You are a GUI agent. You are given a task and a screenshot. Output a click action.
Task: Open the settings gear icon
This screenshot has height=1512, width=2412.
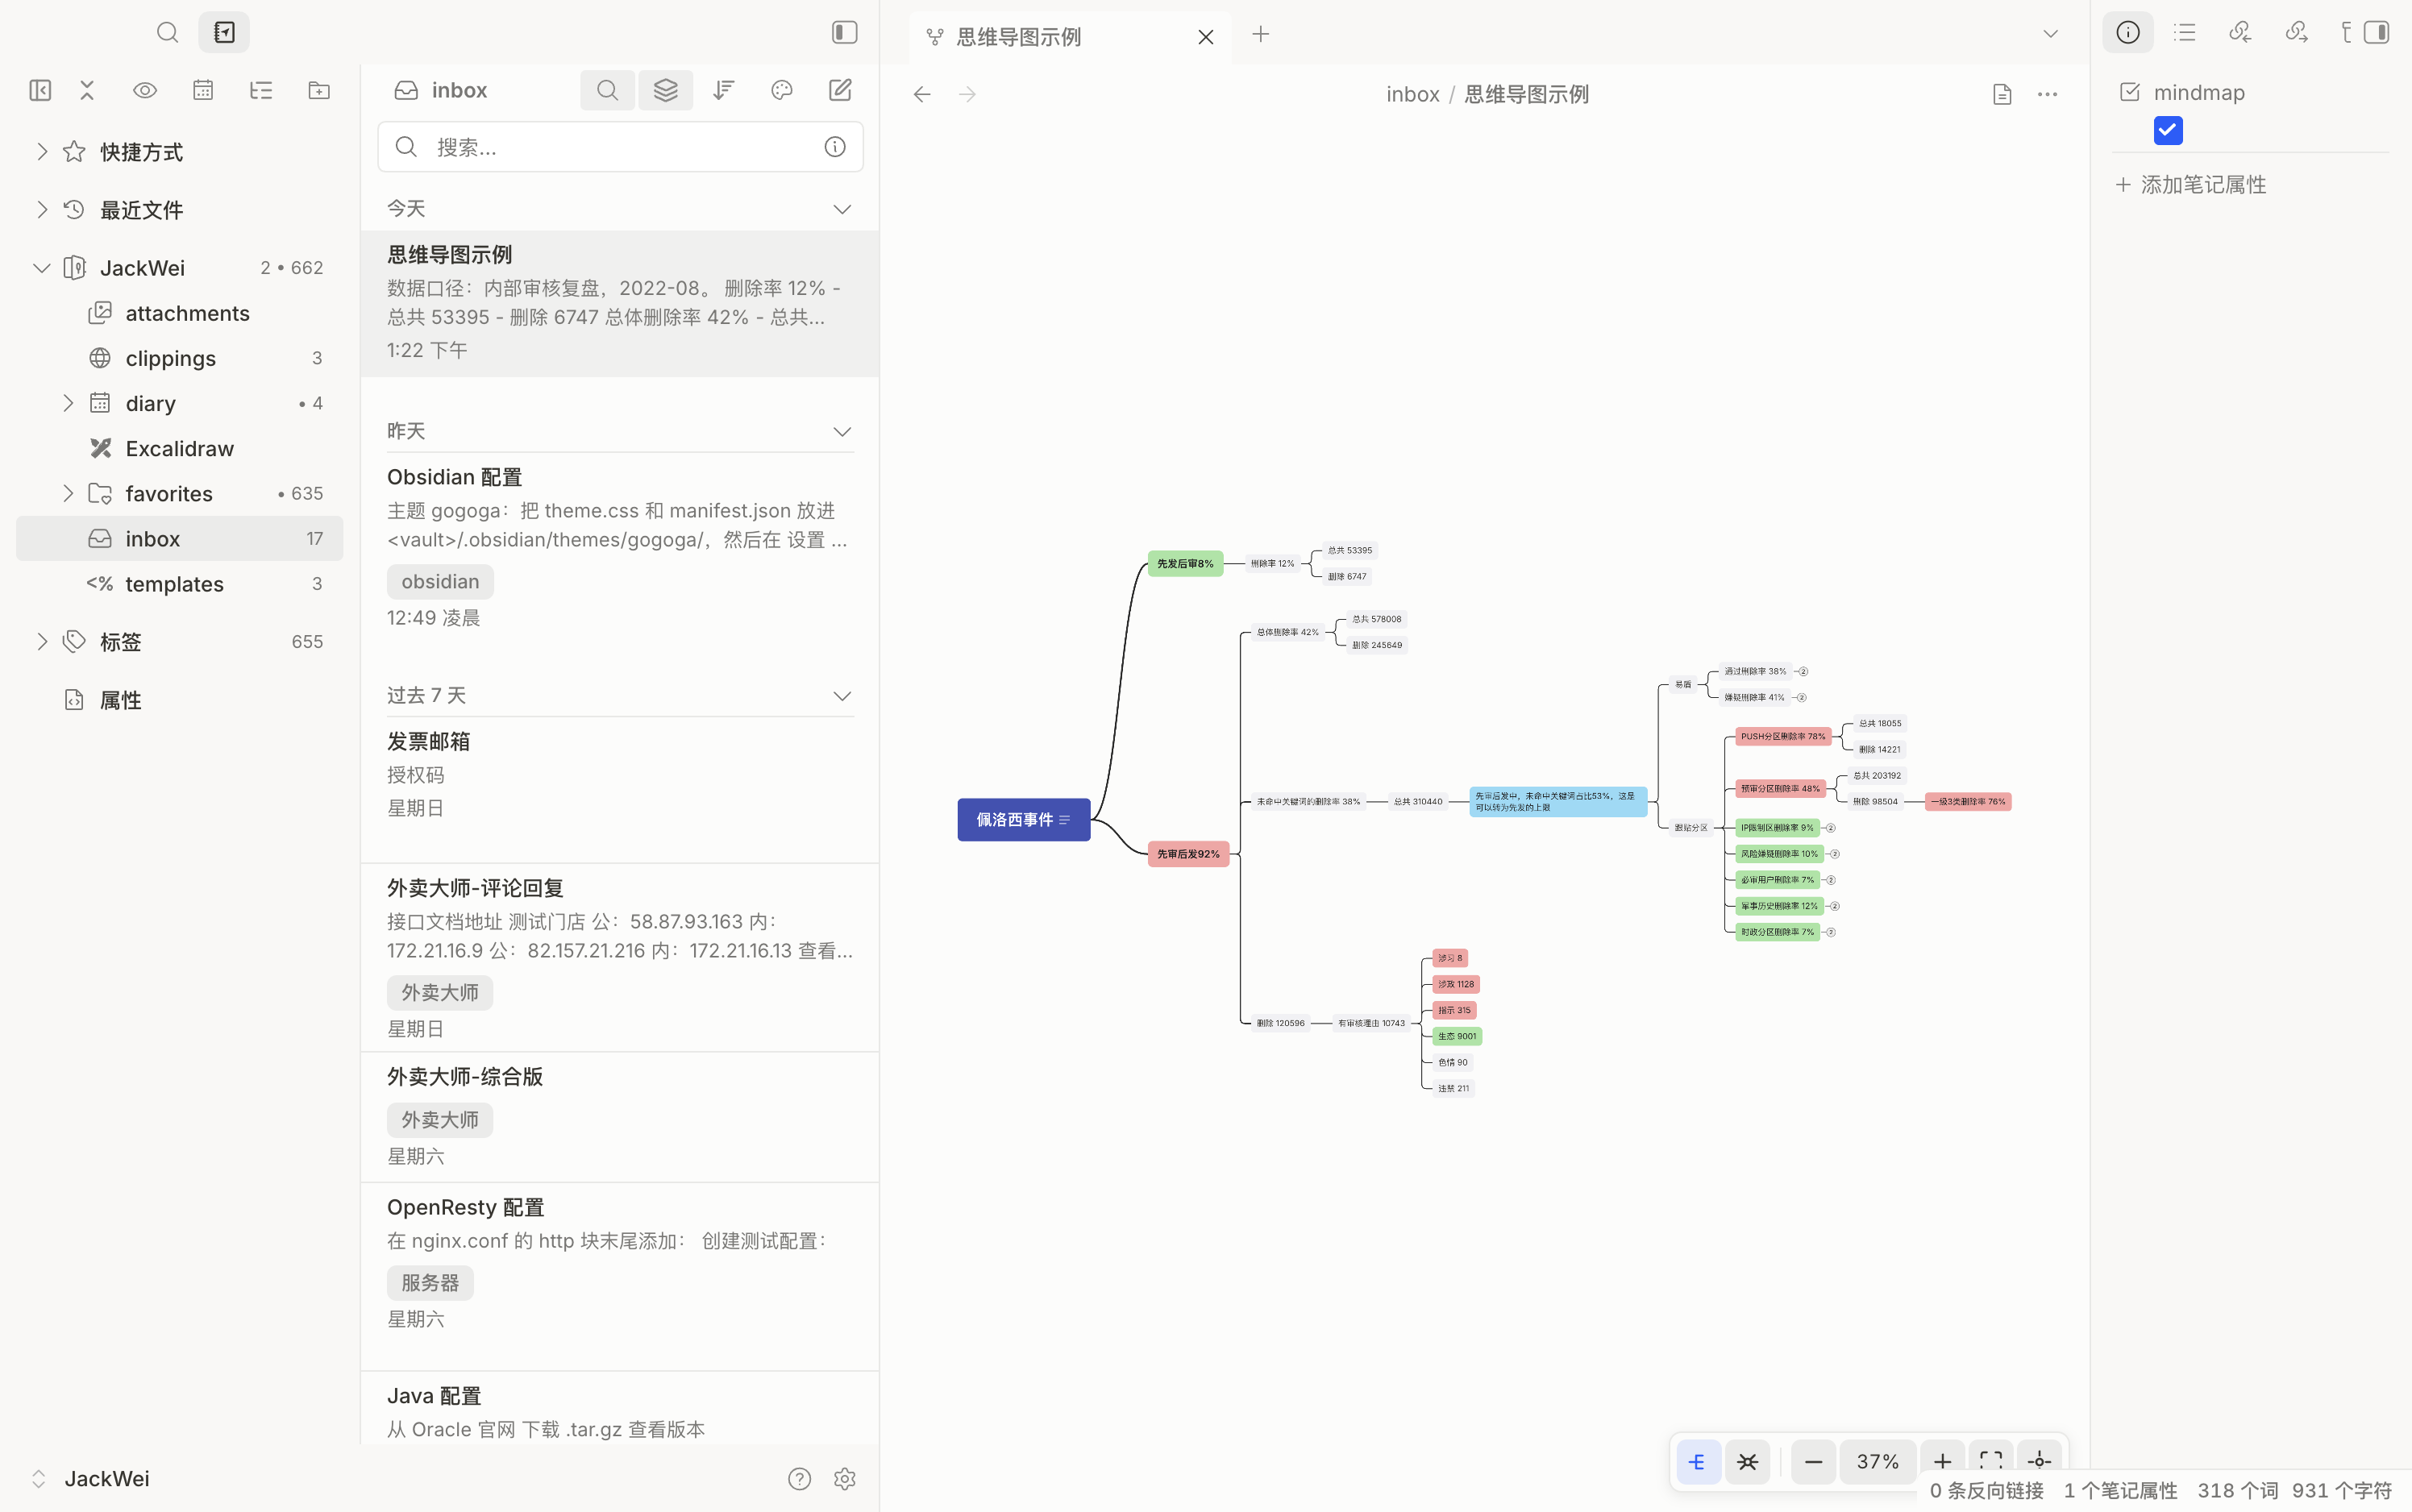point(845,1478)
